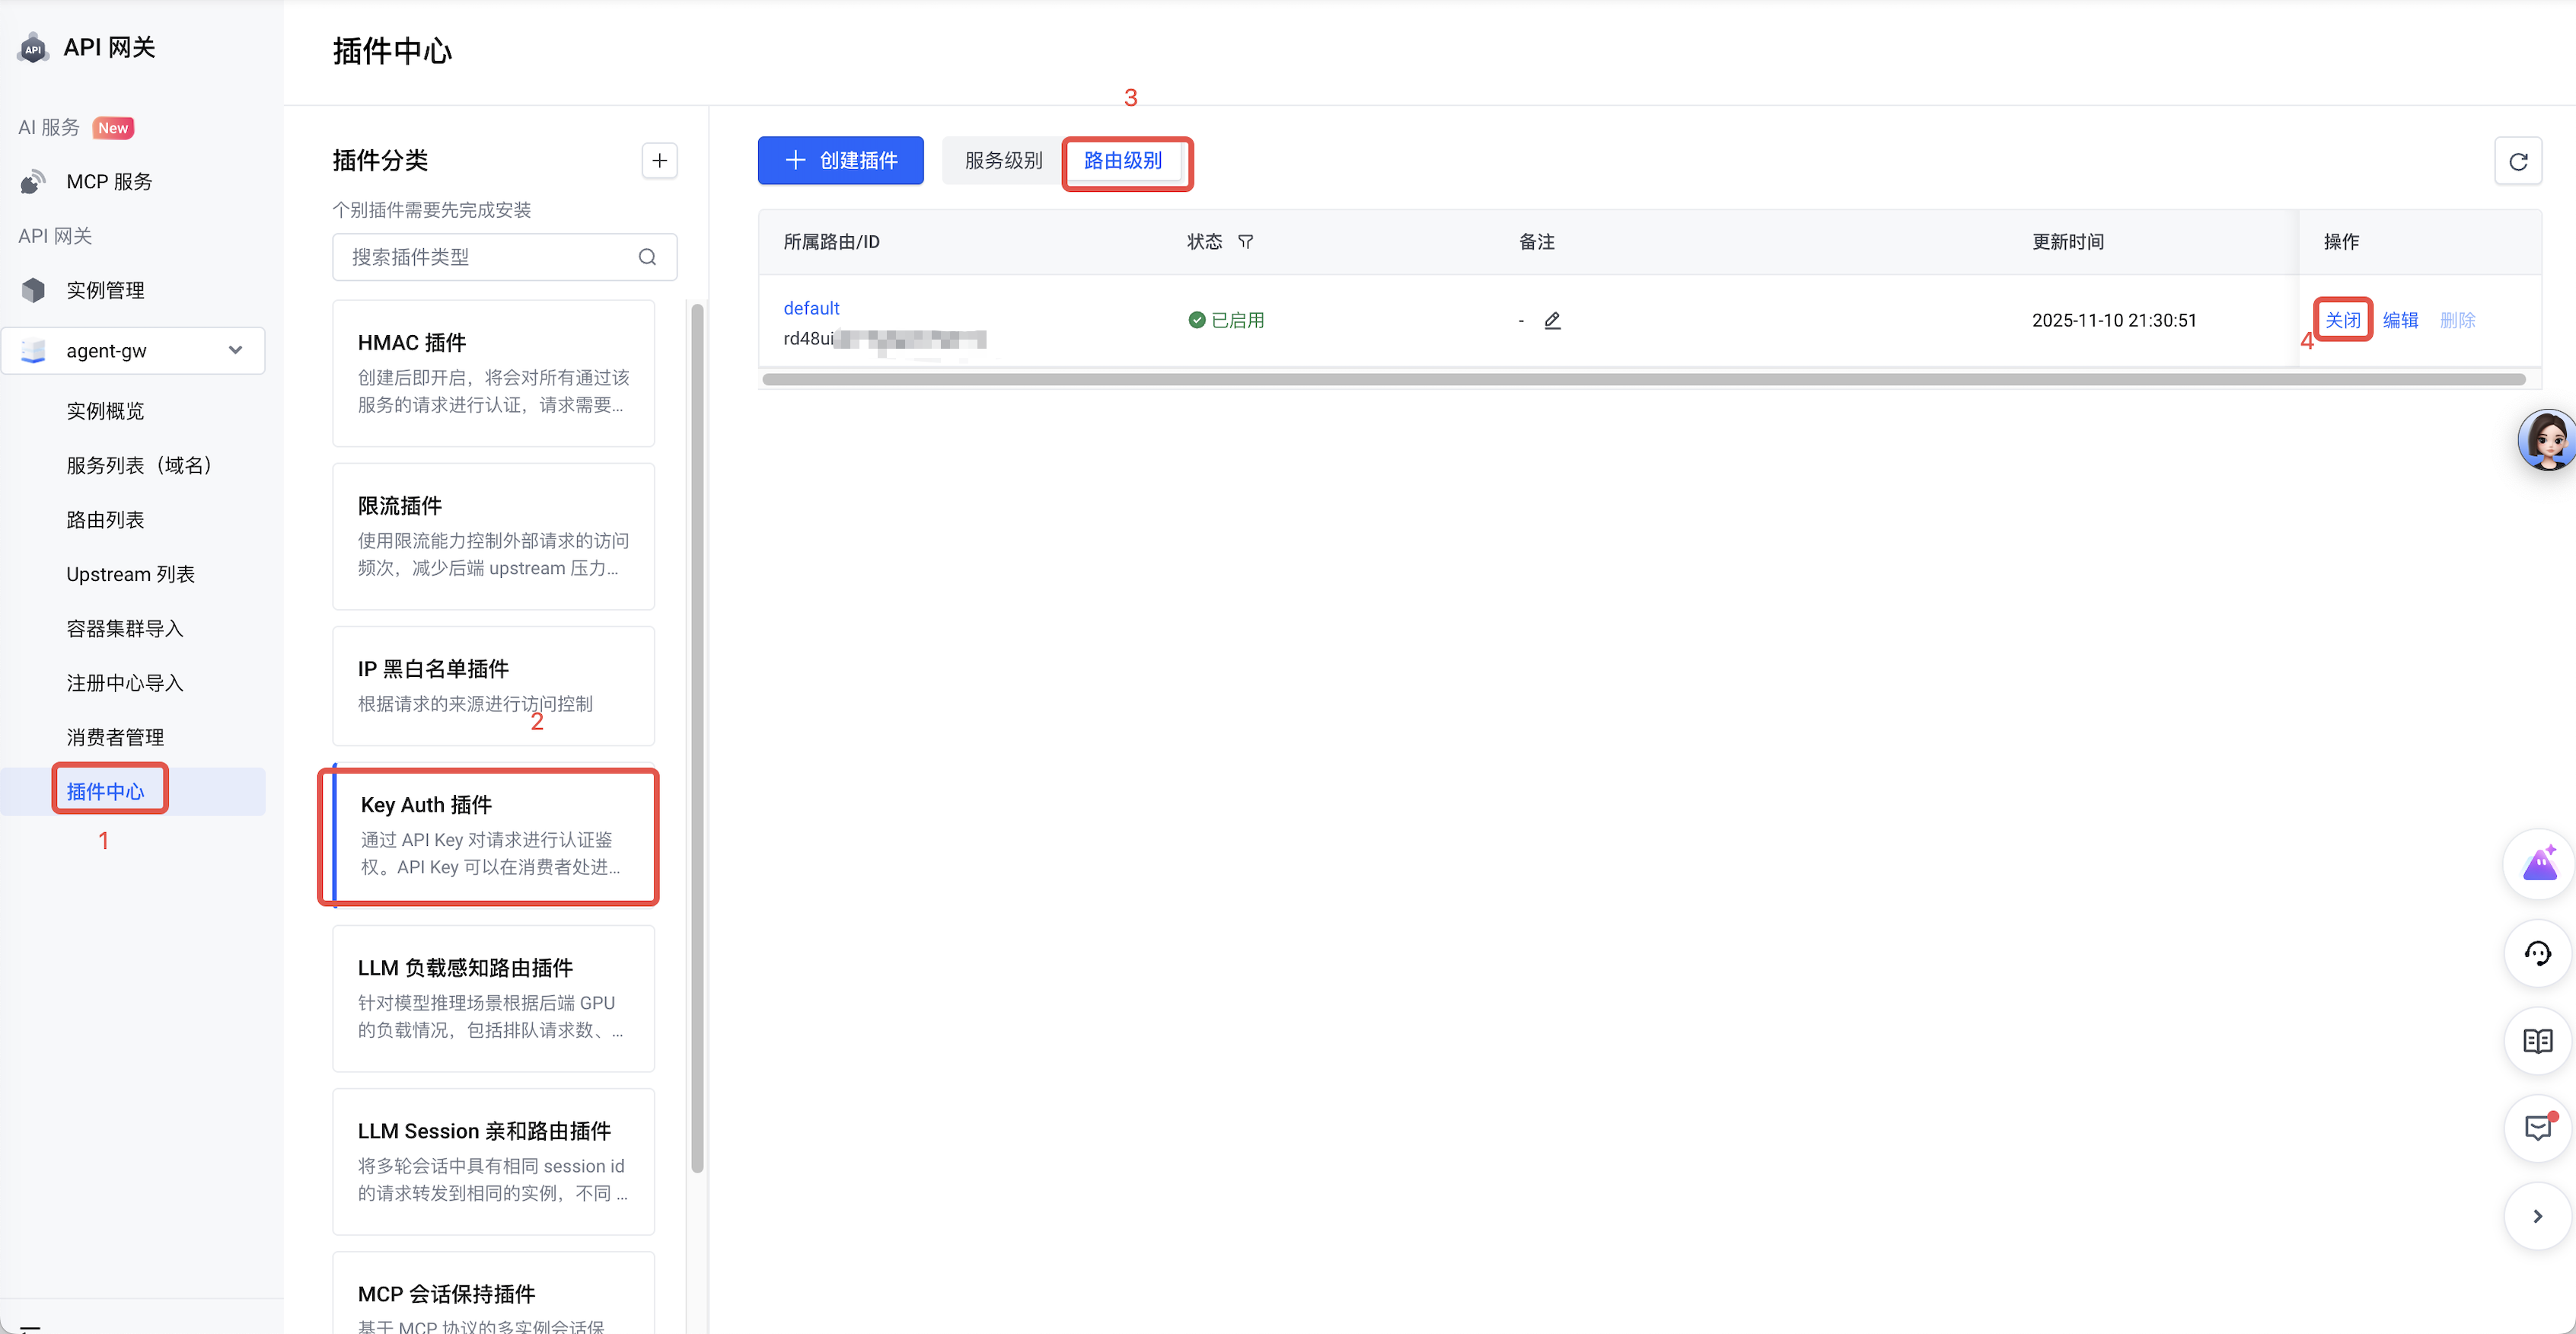Switch to the 服务级别 tab

click(1003, 161)
